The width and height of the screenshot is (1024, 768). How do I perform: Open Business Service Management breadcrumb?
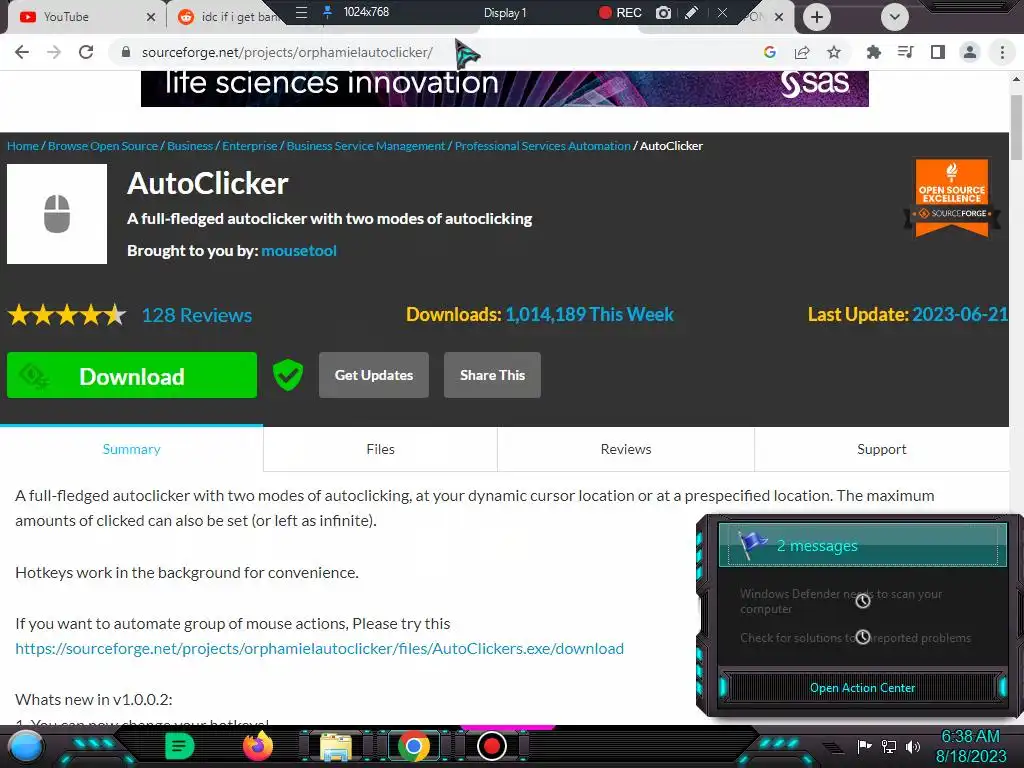366,146
